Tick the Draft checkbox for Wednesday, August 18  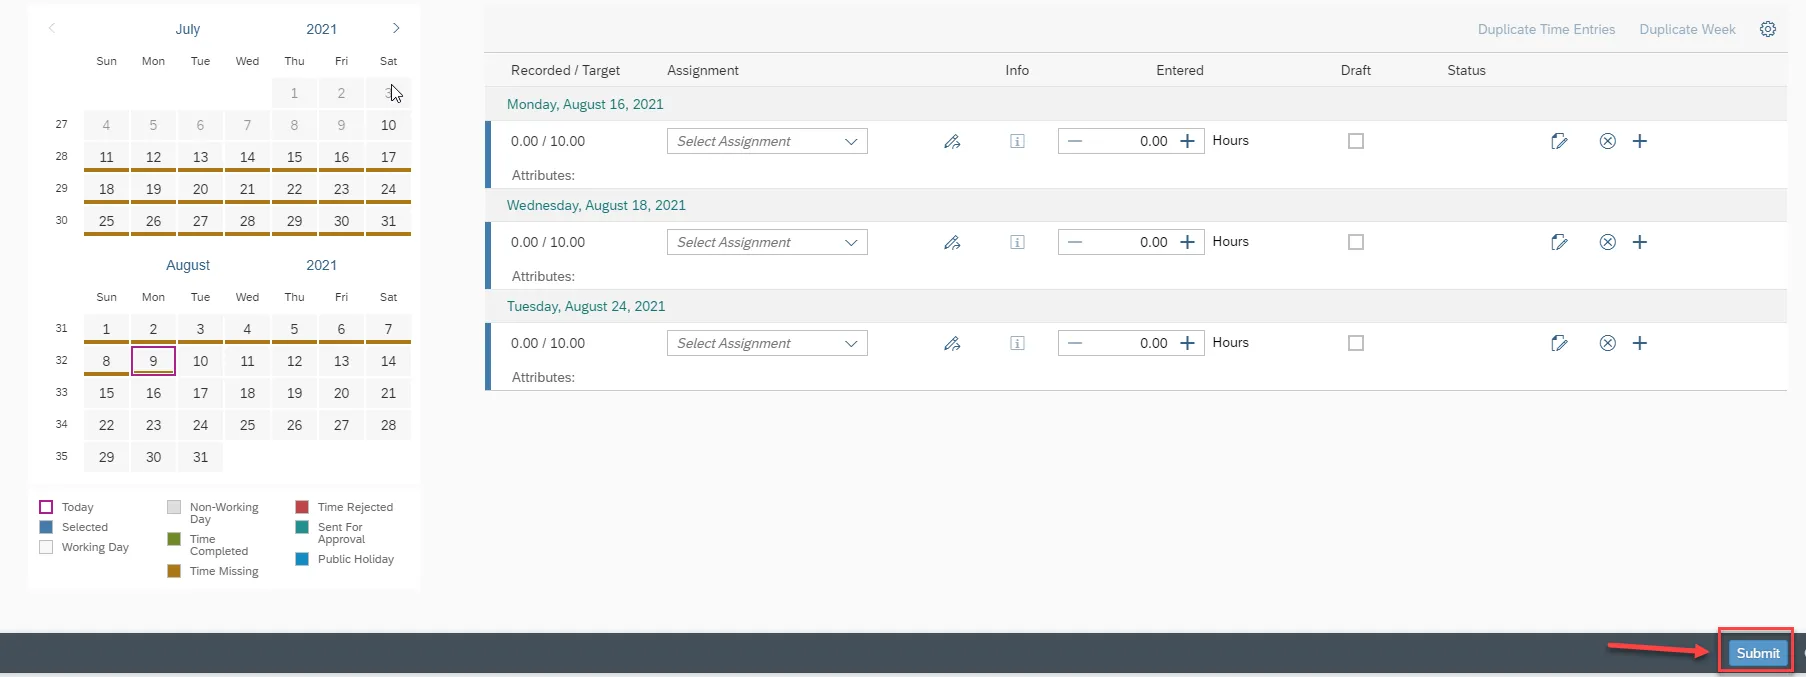tap(1356, 242)
